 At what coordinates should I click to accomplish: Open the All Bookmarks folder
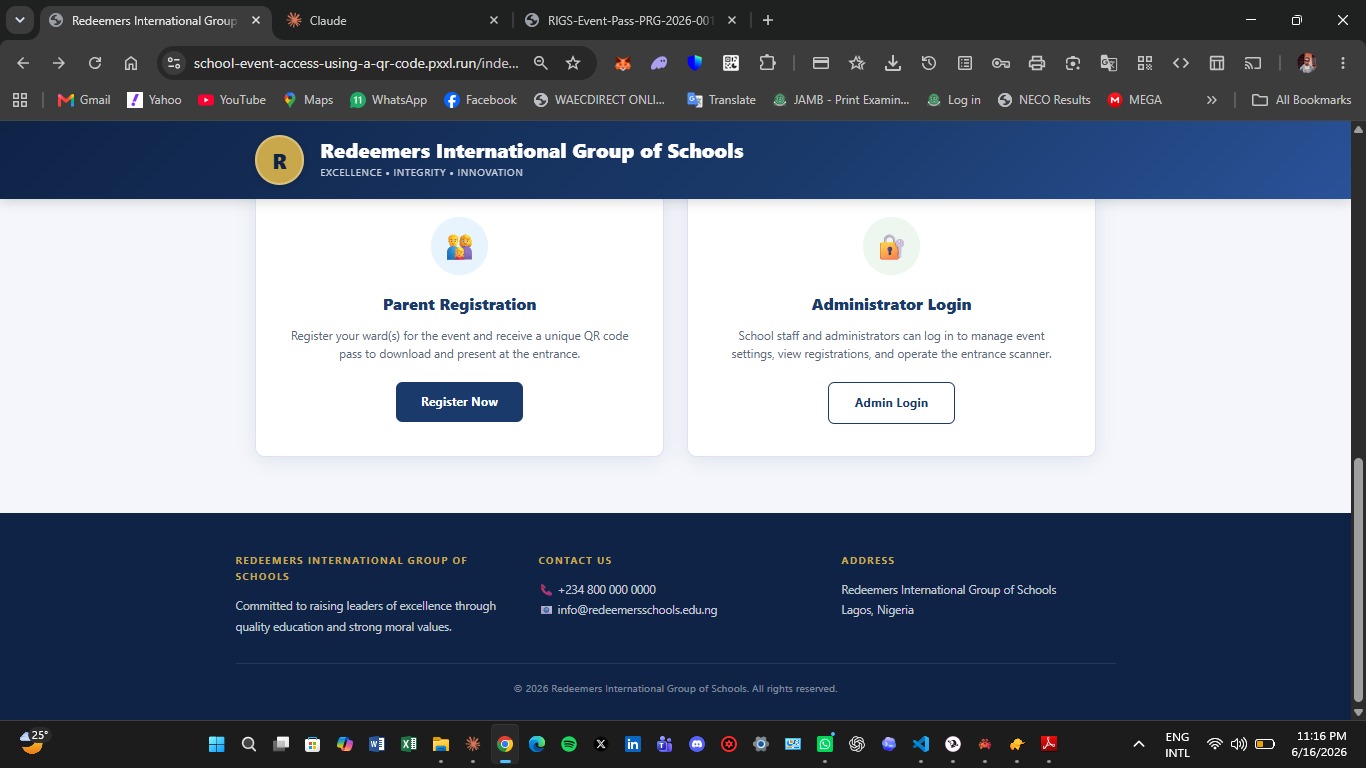(x=1301, y=100)
